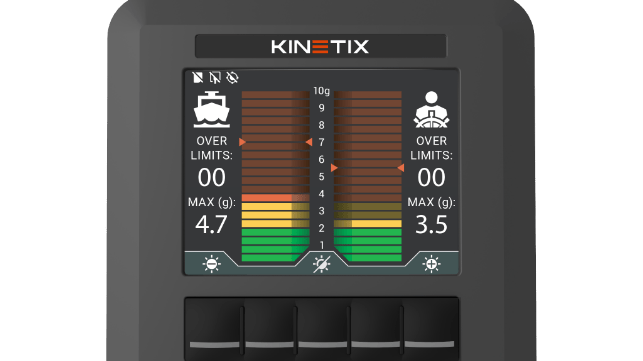Click the yellow segment of operator bar graph
The image size is (643, 361).
(x=368, y=224)
